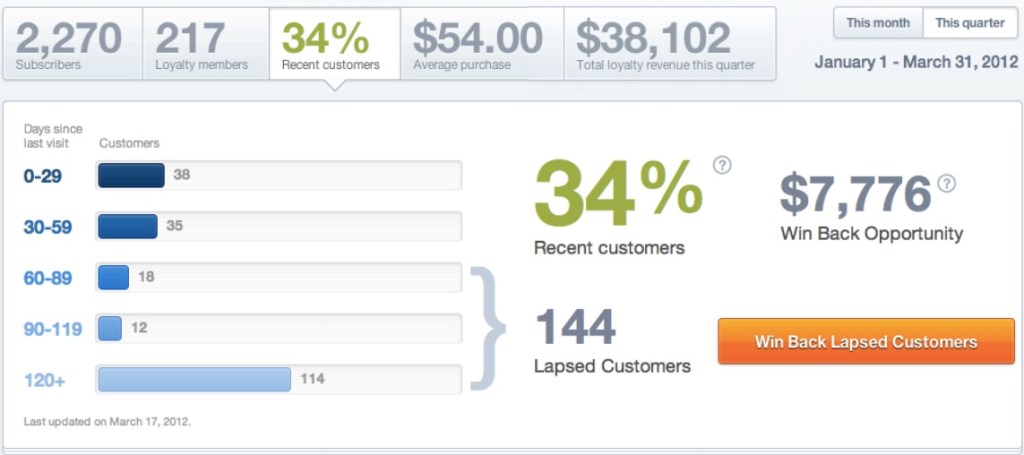1024x455 pixels.
Task: Click the 144 Lapsed Customers figure
Action: pyautogui.click(x=576, y=328)
